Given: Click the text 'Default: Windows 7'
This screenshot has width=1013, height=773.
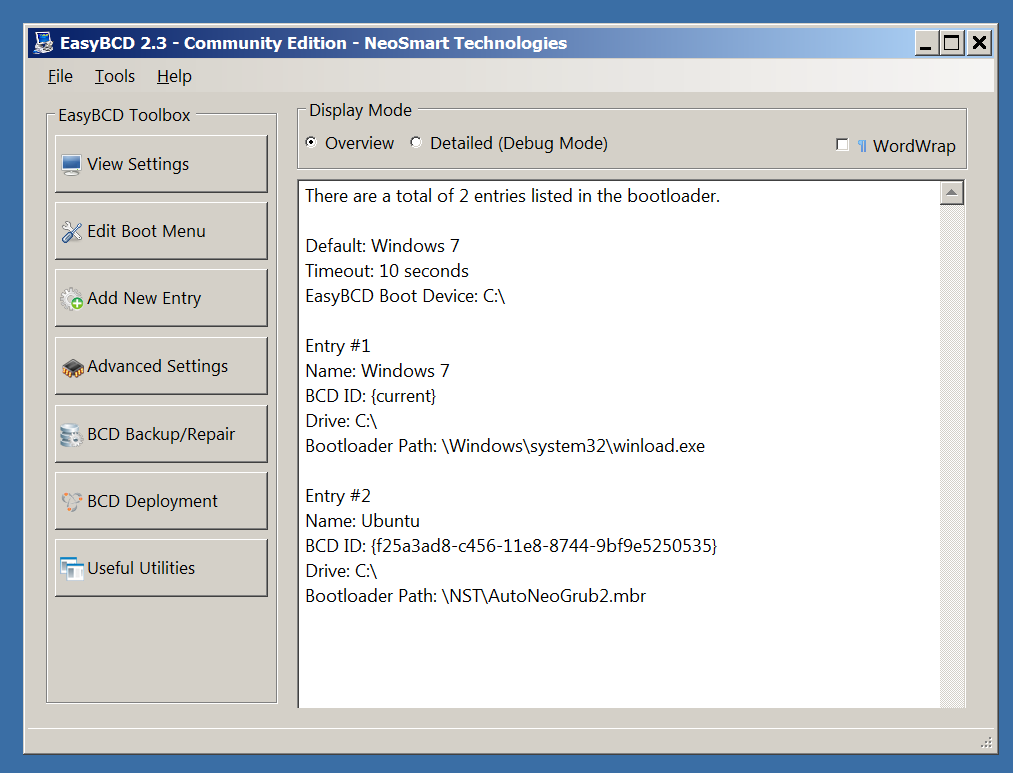Looking at the screenshot, I should tap(382, 246).
